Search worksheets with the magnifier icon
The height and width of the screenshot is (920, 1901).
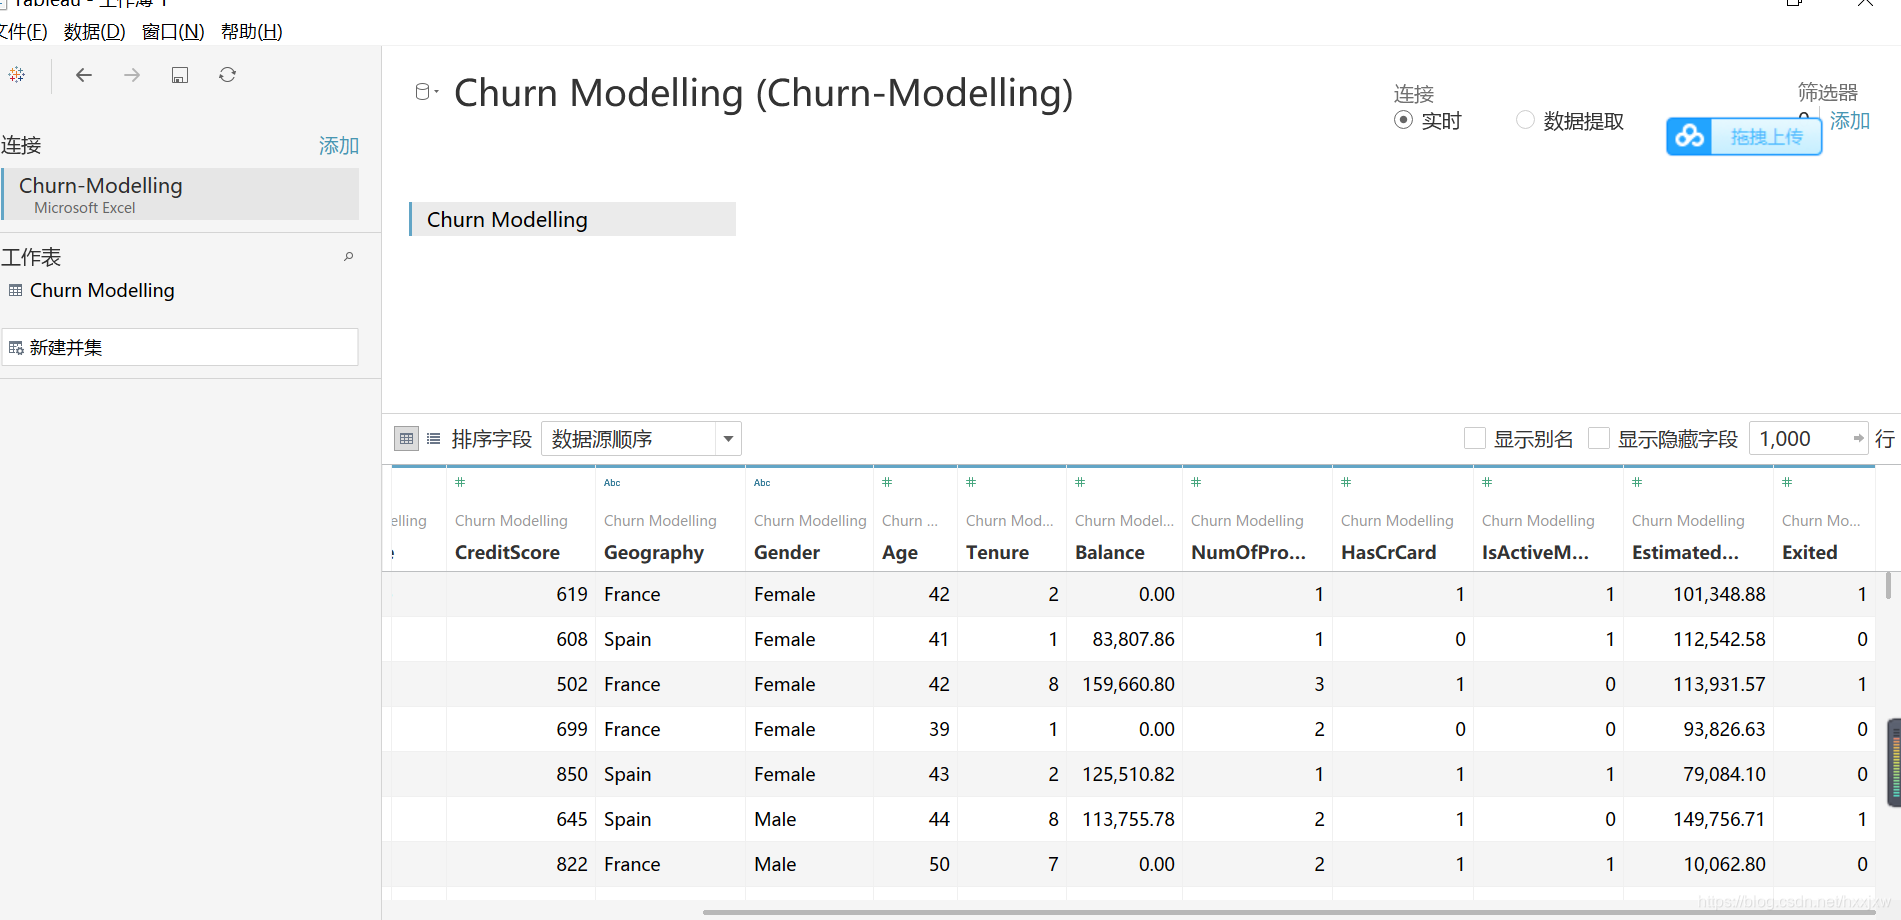(x=349, y=257)
